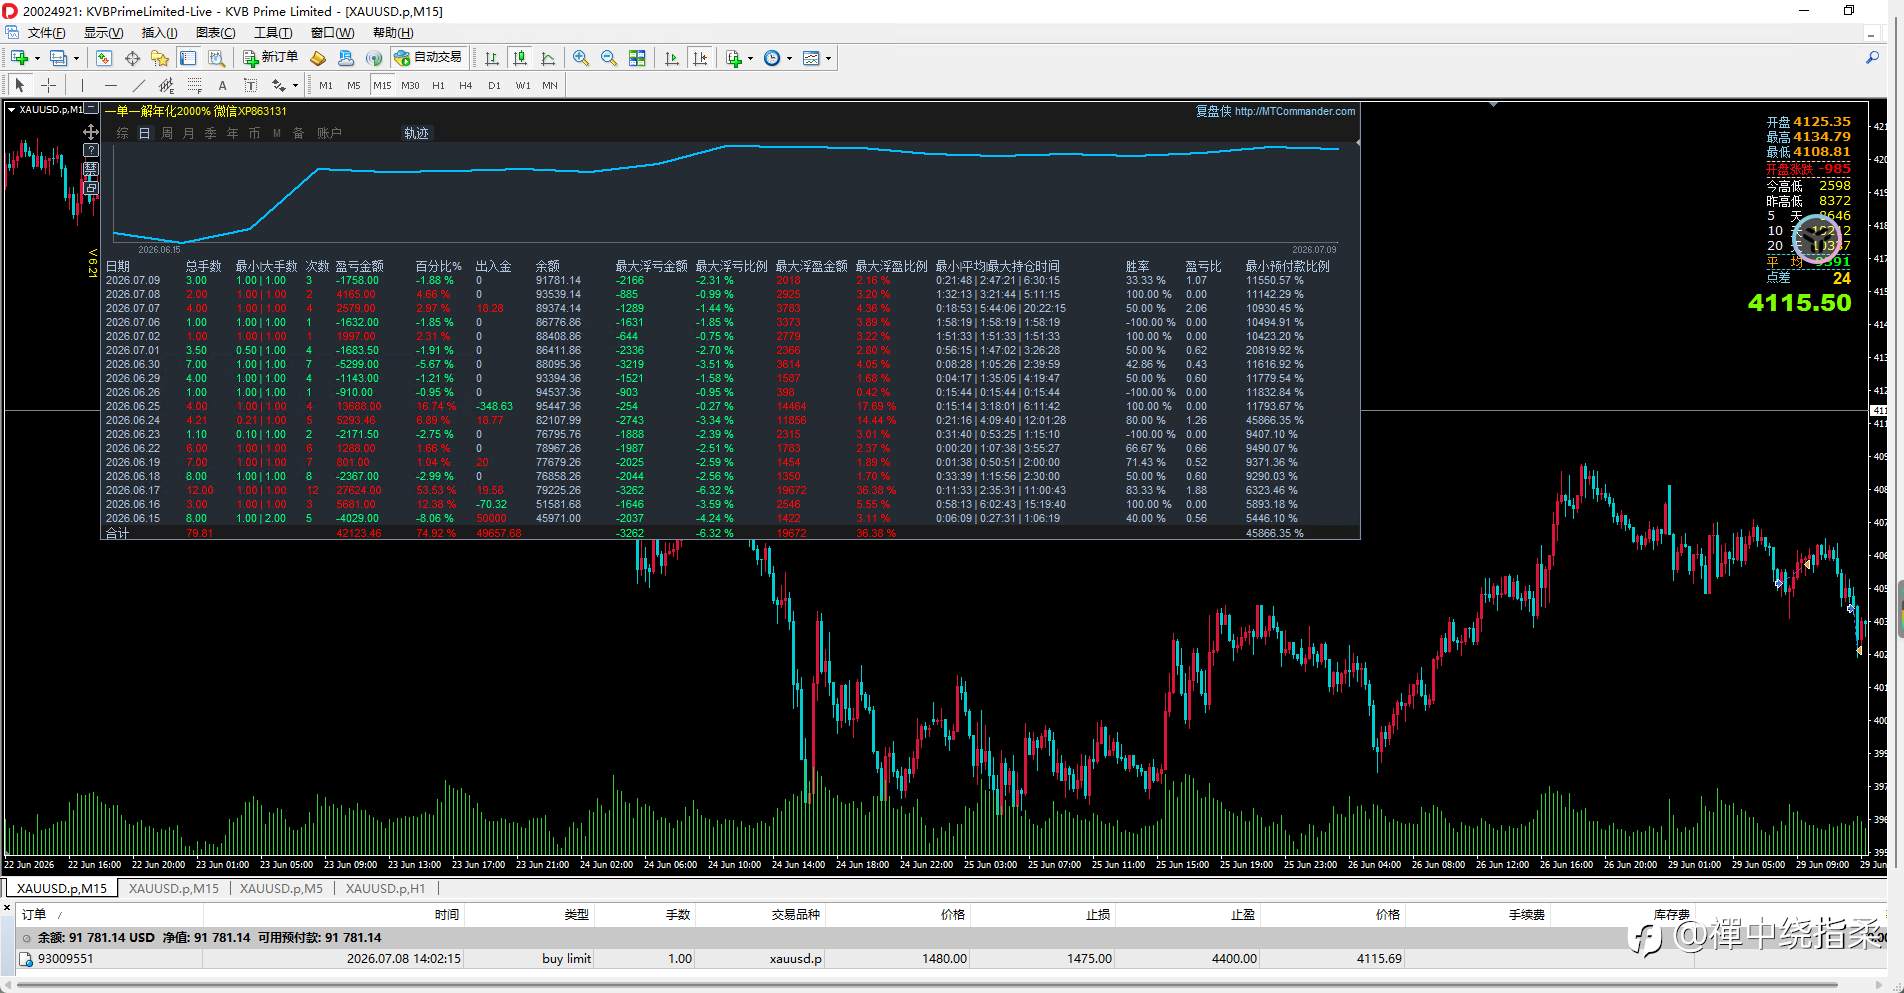
Task: Zoom out of the chart
Action: tap(609, 58)
